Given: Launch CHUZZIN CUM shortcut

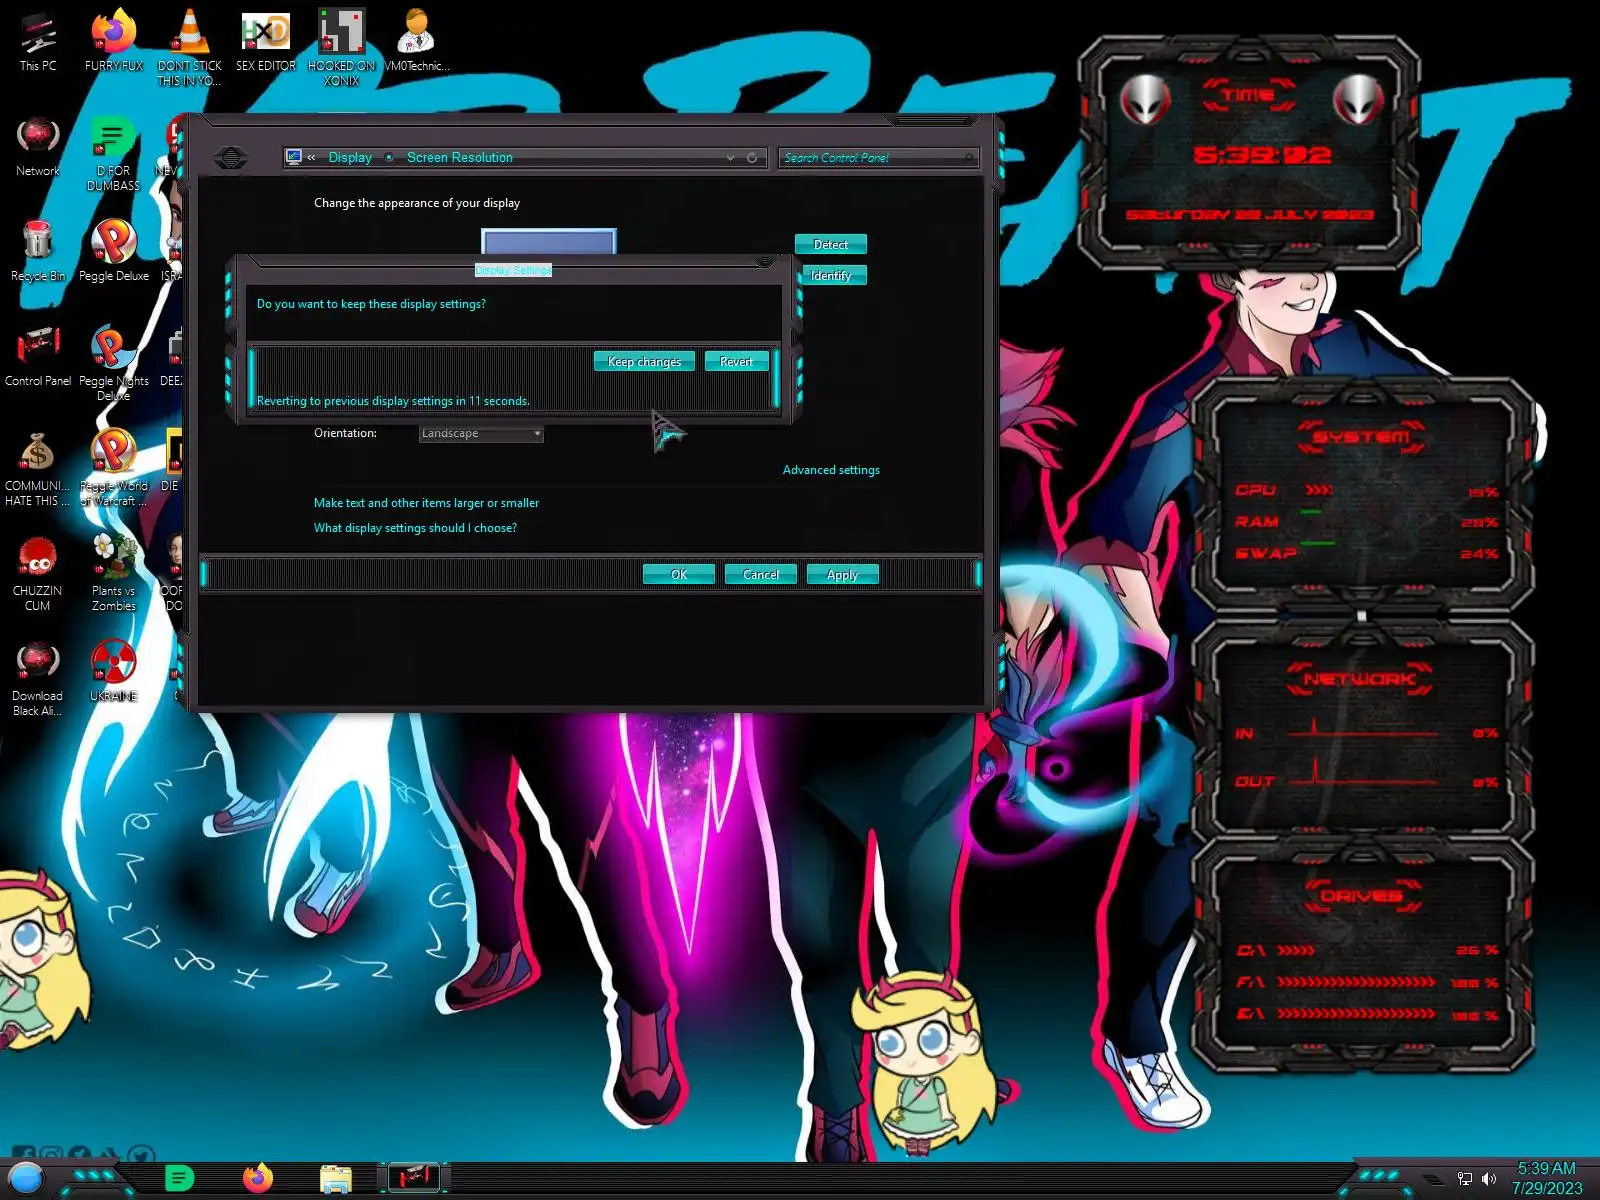Looking at the screenshot, I should [x=38, y=573].
